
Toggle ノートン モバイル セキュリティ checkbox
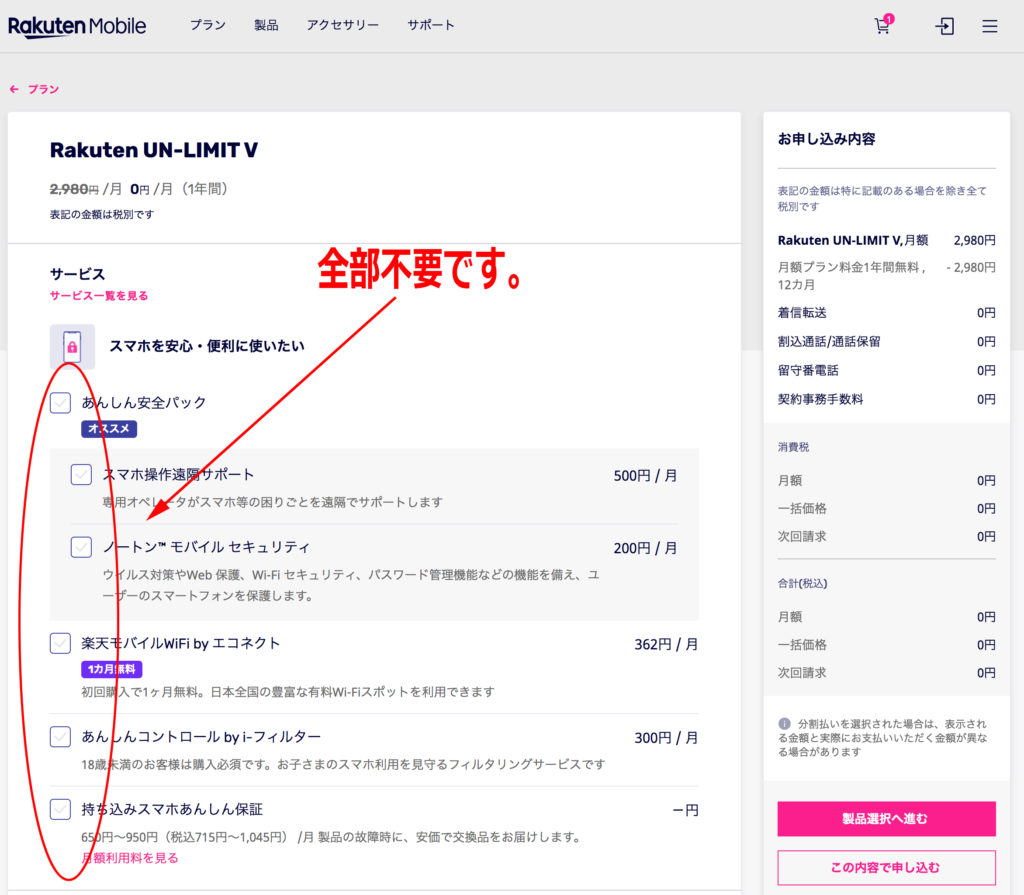click(x=81, y=547)
